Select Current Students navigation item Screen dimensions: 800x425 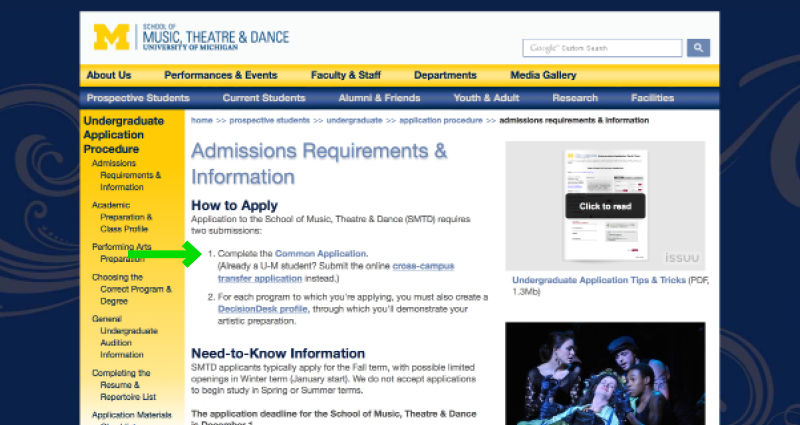[x=264, y=98]
